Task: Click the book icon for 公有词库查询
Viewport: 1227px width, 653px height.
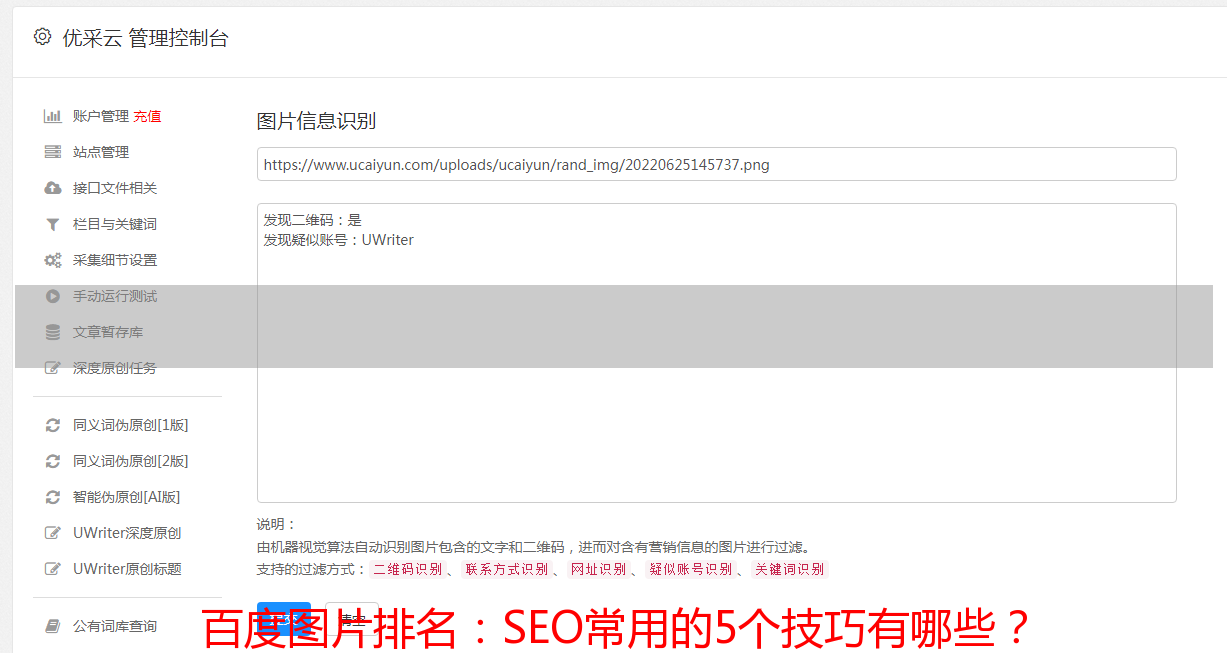Action: pyautogui.click(x=53, y=626)
